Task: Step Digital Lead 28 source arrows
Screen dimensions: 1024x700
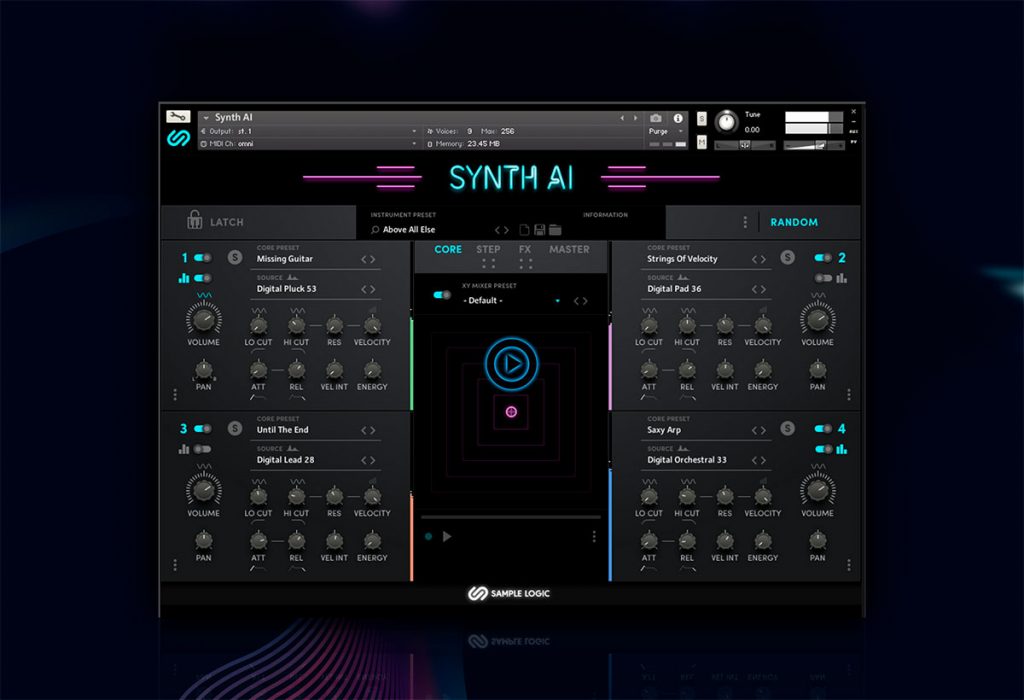Action: coord(368,460)
